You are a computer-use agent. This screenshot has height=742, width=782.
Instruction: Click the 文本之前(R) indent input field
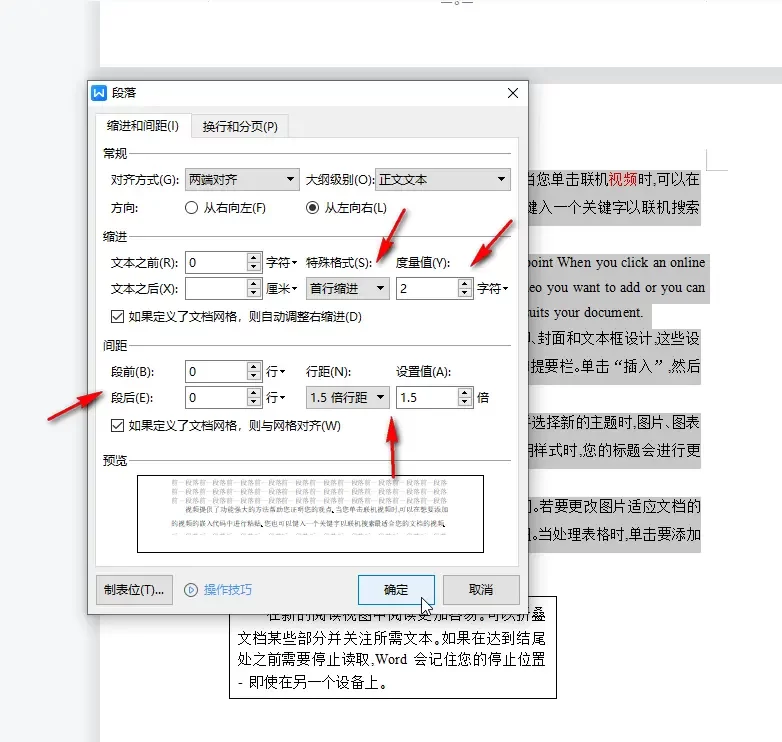(x=216, y=262)
